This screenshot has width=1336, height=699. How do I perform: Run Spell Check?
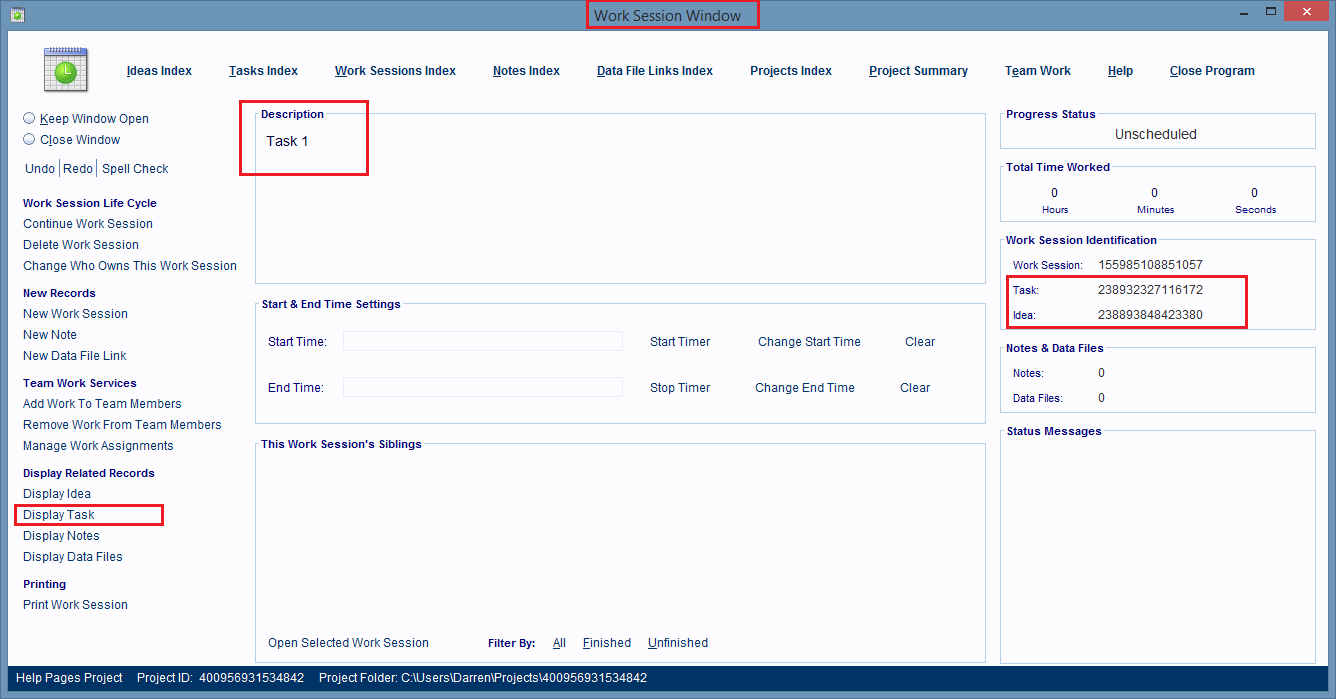pyautogui.click(x=135, y=169)
